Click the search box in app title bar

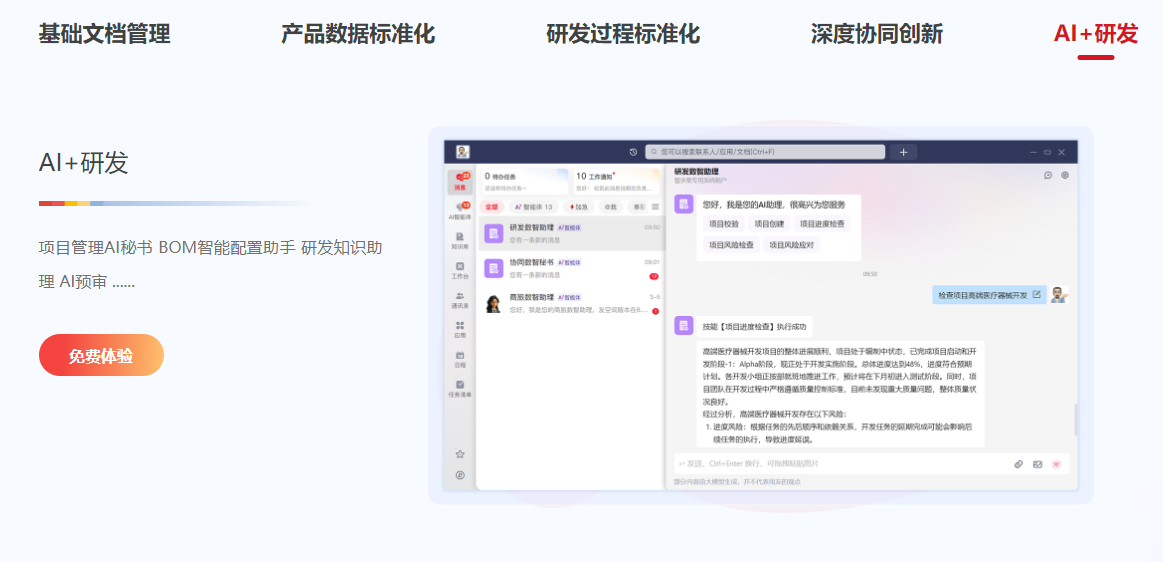point(765,152)
